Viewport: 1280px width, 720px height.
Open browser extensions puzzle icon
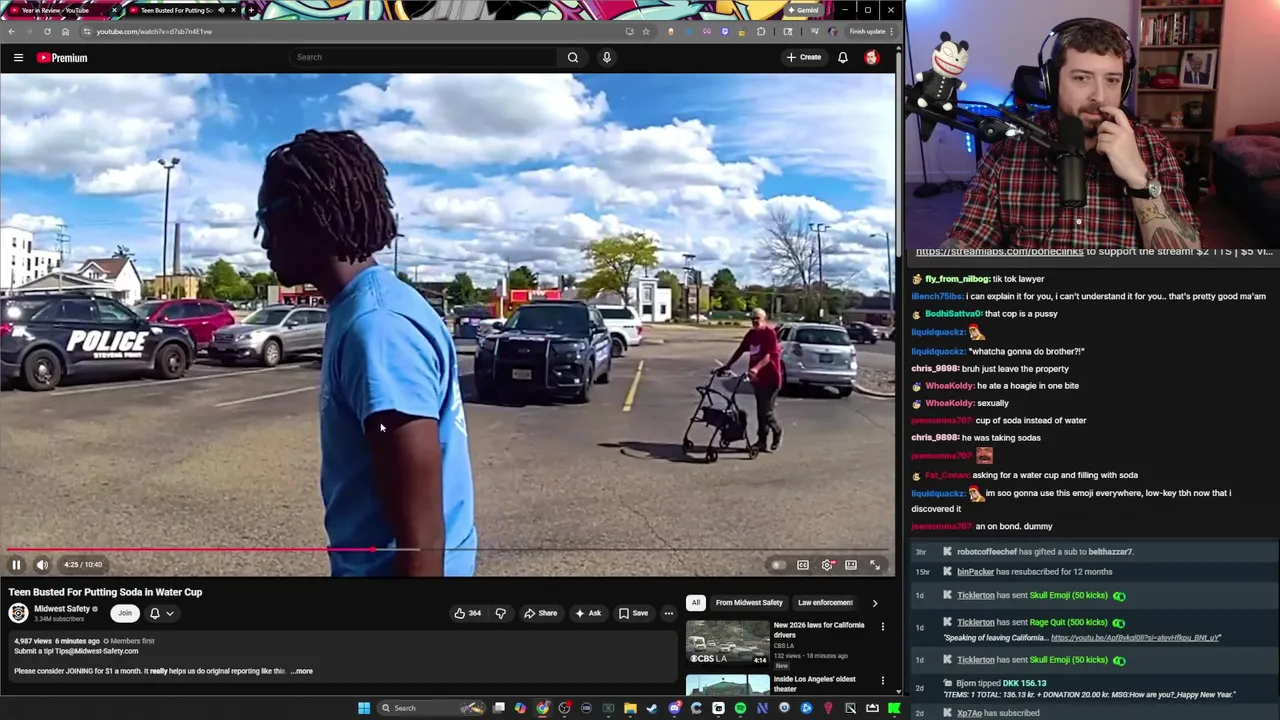coord(761,31)
